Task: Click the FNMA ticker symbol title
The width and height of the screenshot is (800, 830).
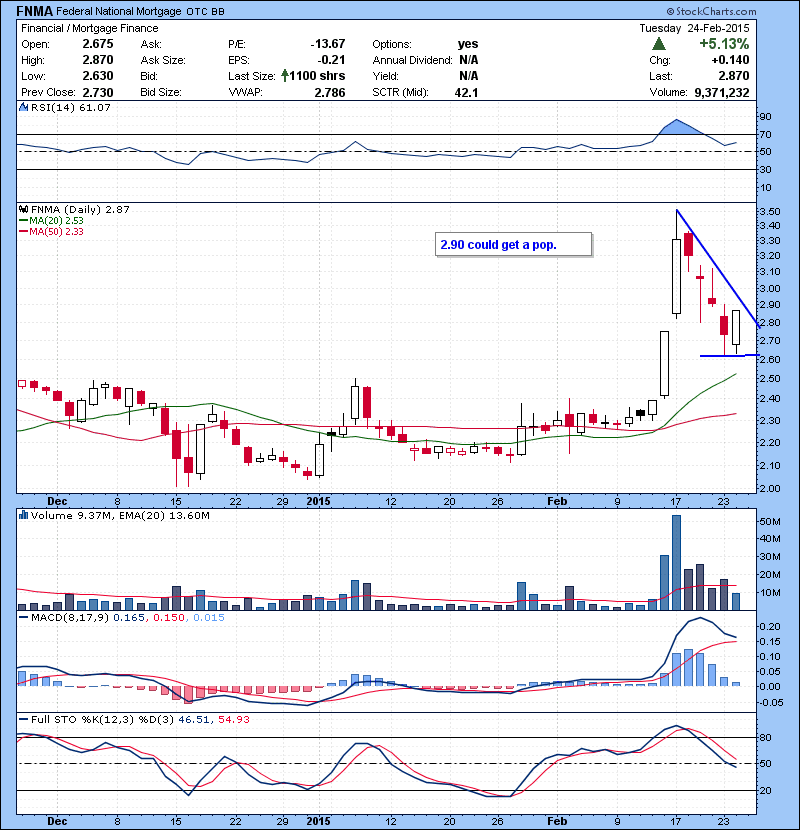Action: tap(34, 11)
